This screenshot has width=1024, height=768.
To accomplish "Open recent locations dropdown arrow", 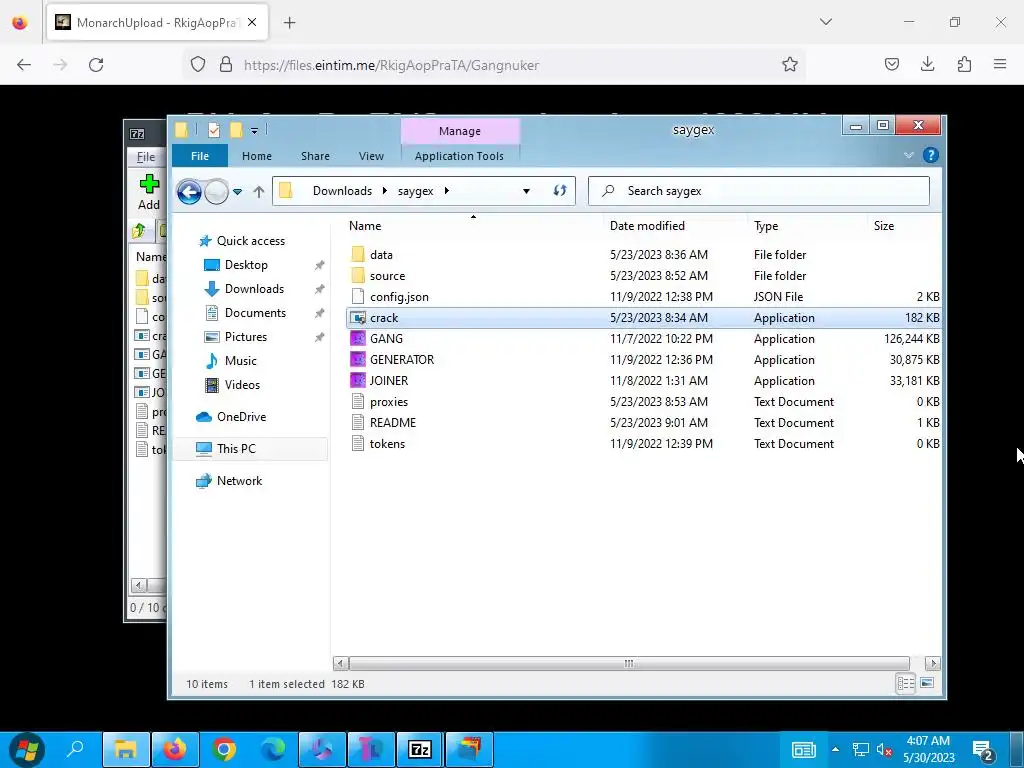I will 238,191.
